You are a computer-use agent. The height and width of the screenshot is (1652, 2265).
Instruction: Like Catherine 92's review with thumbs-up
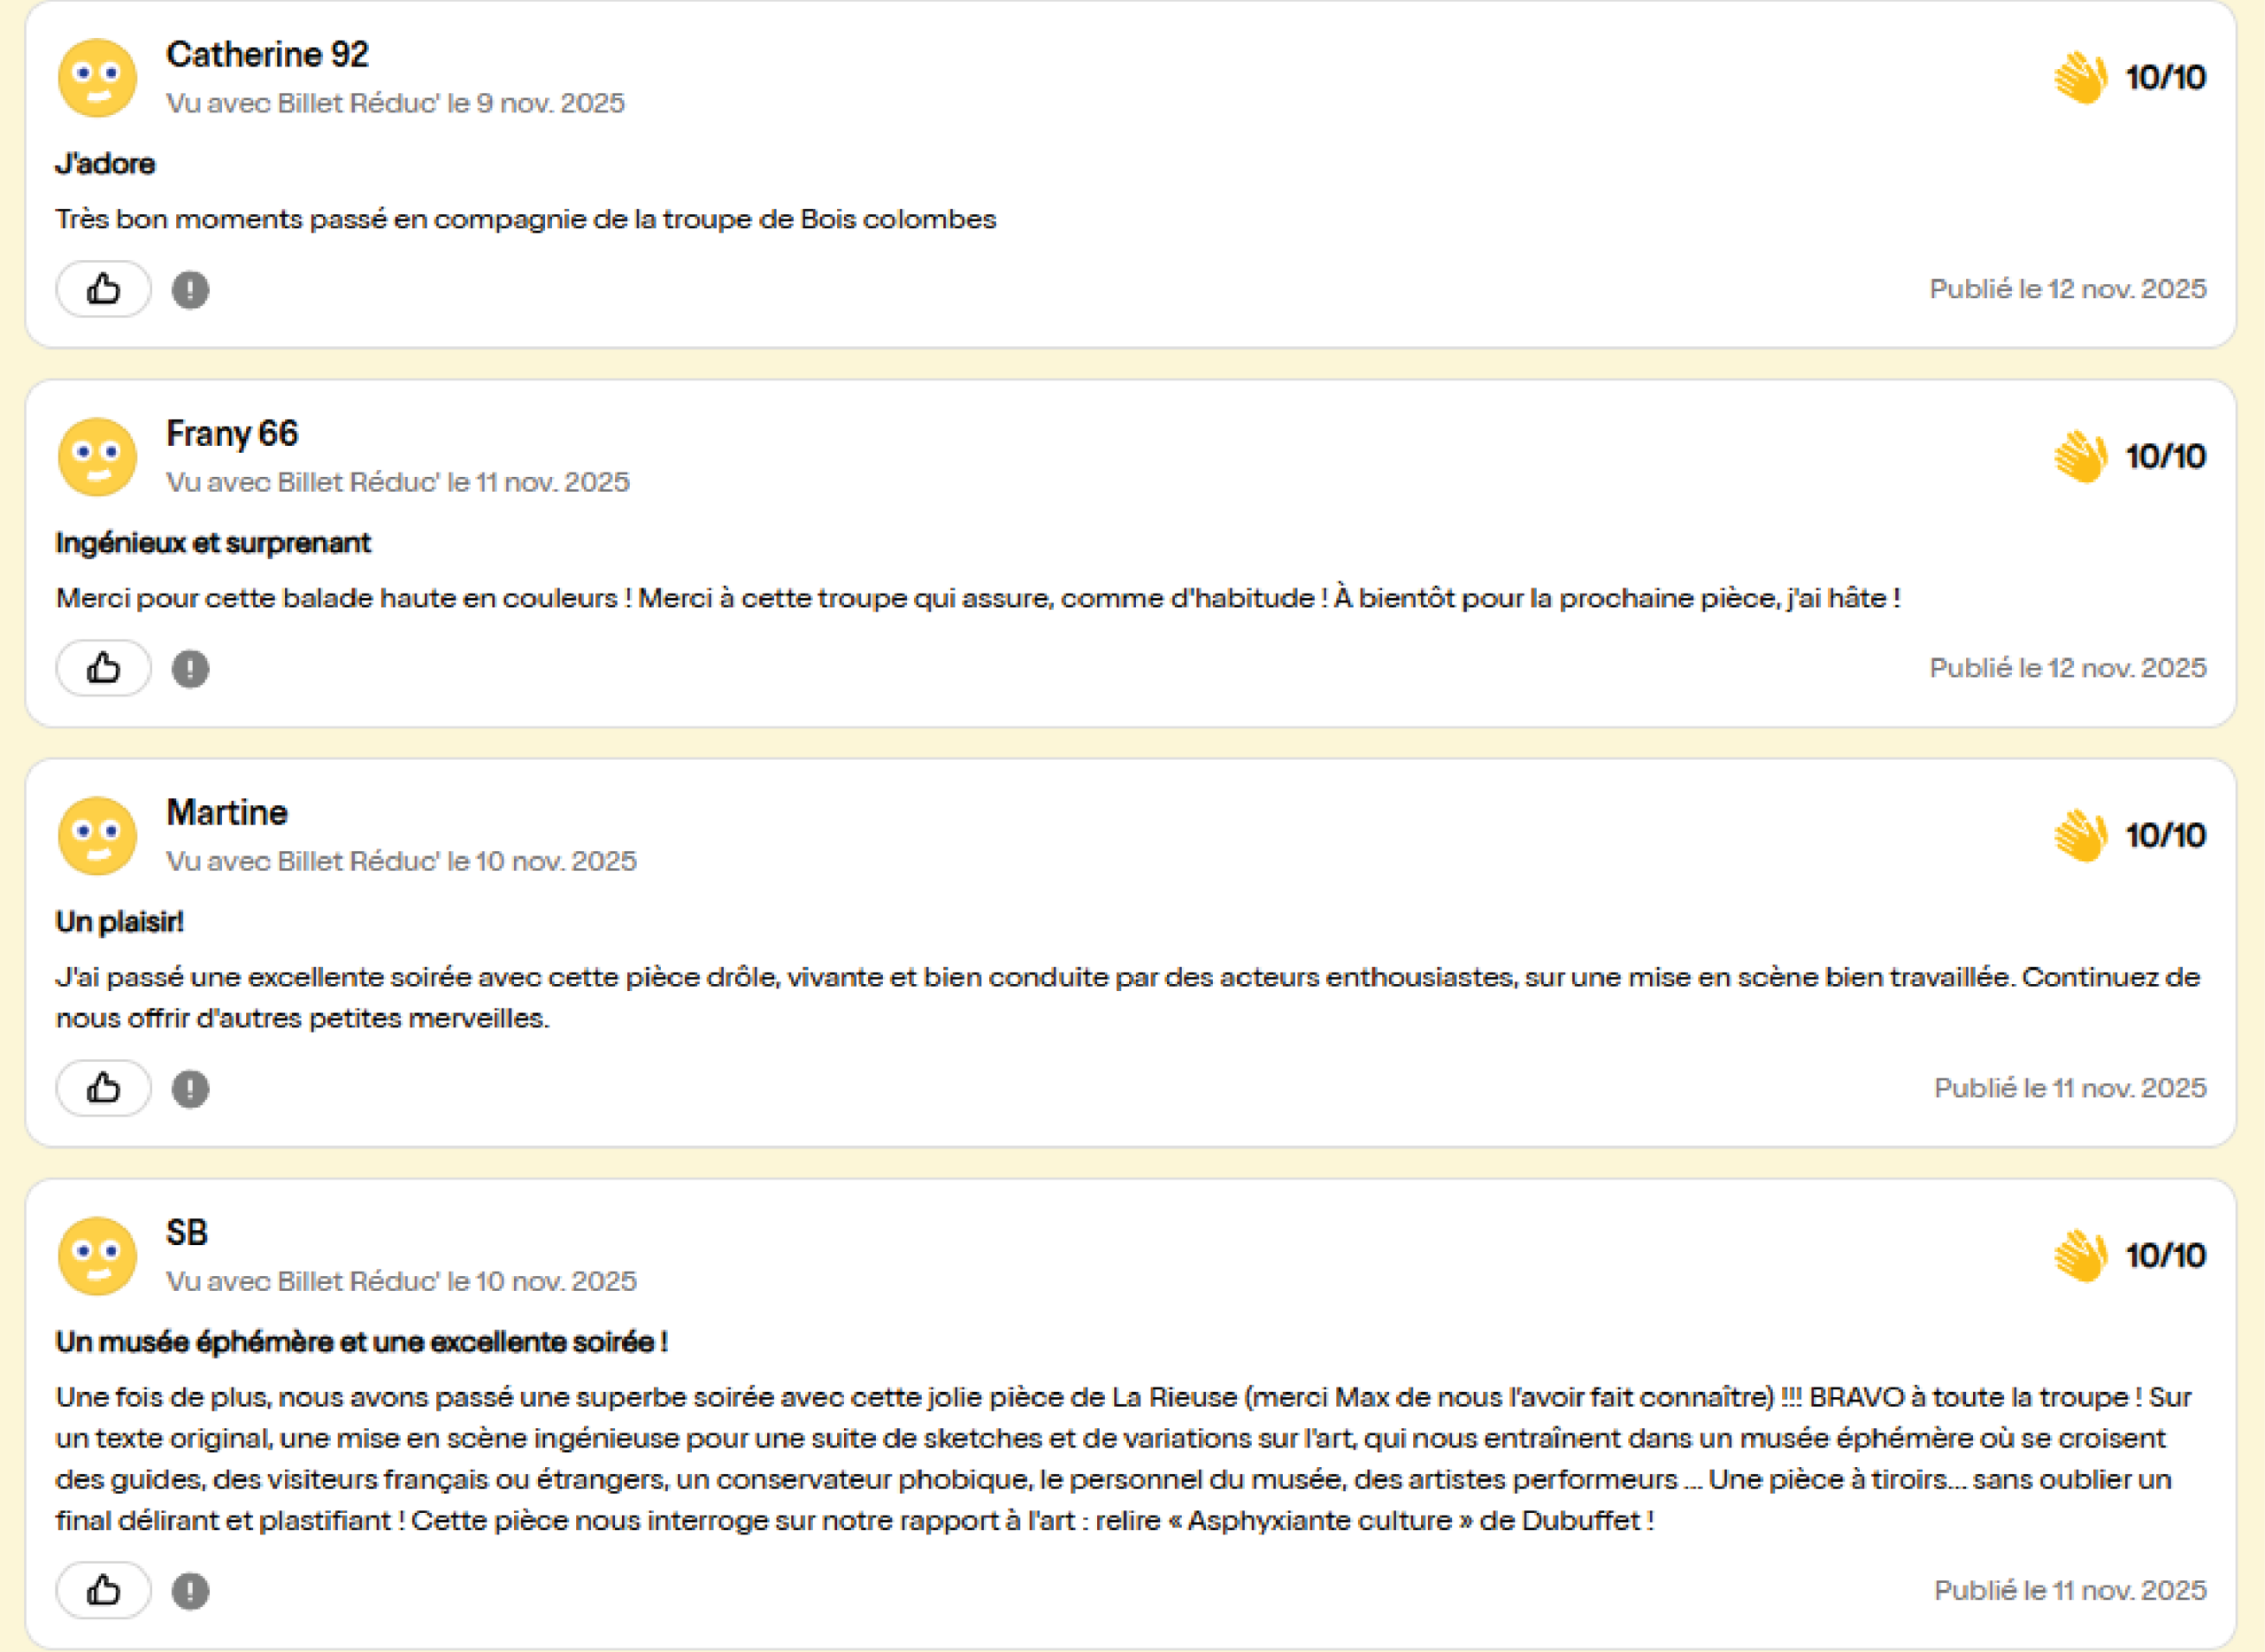point(103,289)
